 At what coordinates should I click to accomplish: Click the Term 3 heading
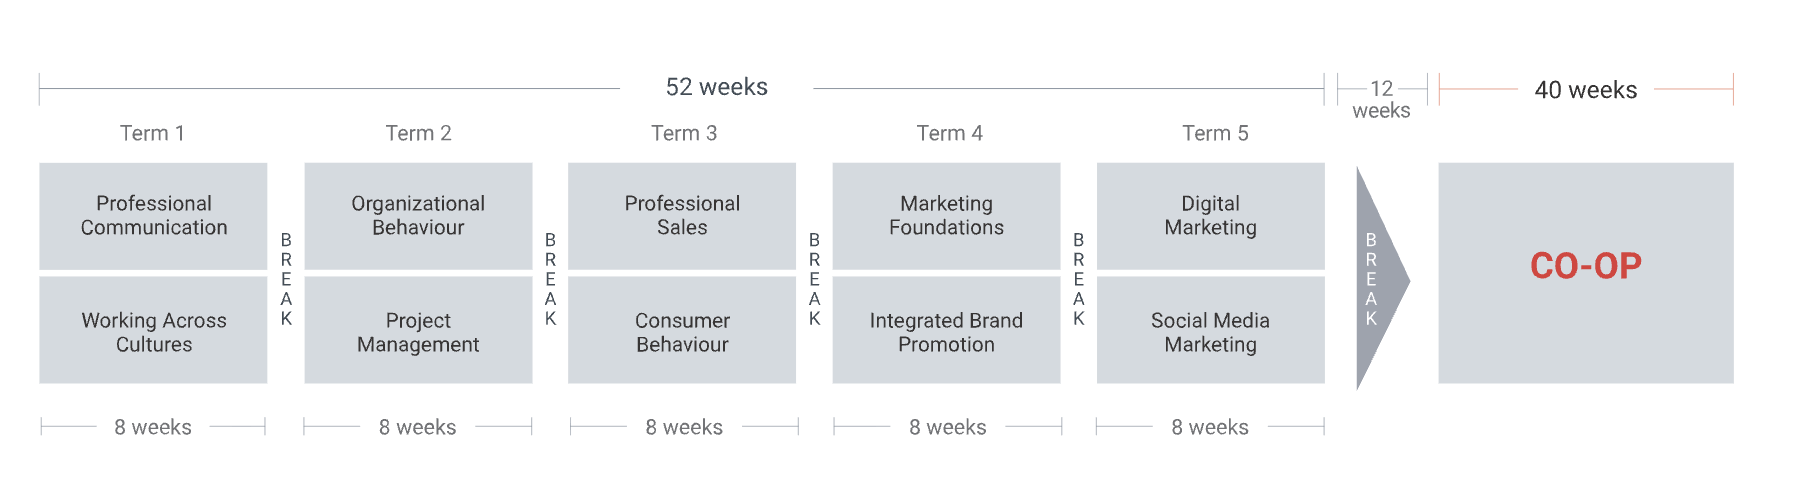click(684, 133)
